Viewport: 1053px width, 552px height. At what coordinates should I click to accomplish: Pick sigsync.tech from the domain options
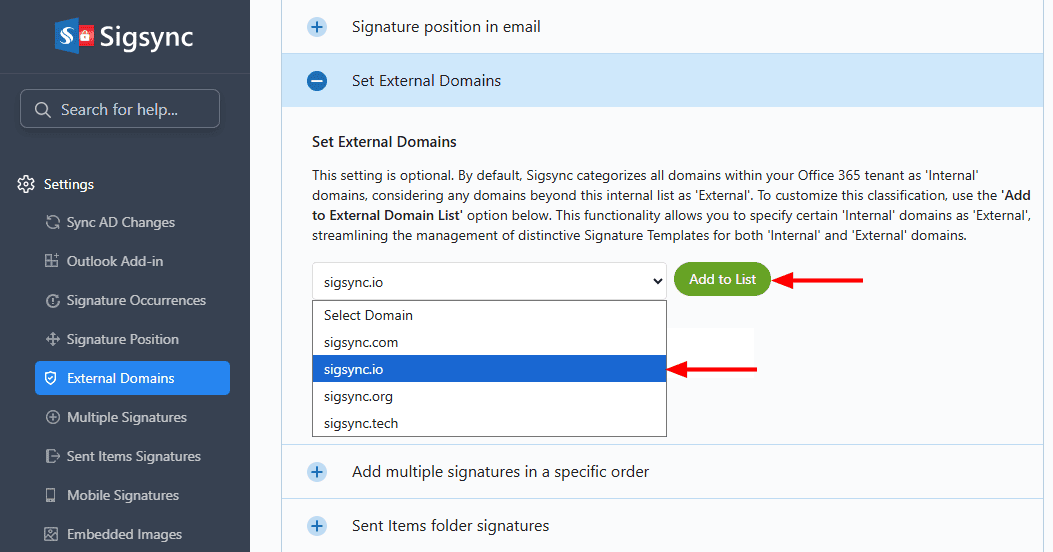click(x=361, y=423)
